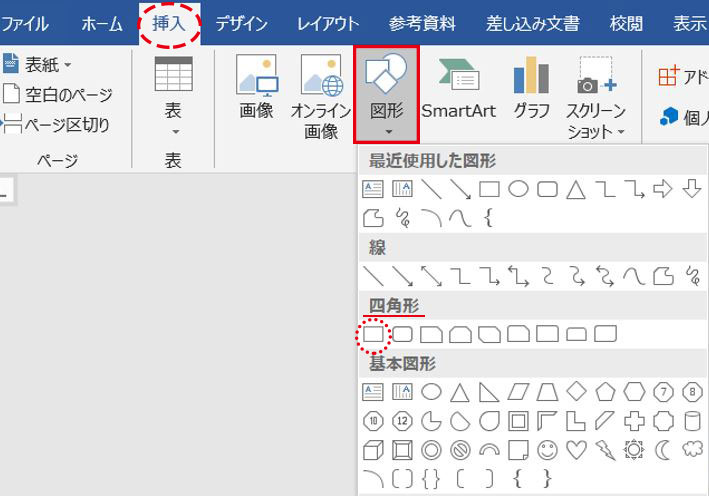
Task: Select the 挿入 ribbon tab
Action: pyautogui.click(x=169, y=24)
